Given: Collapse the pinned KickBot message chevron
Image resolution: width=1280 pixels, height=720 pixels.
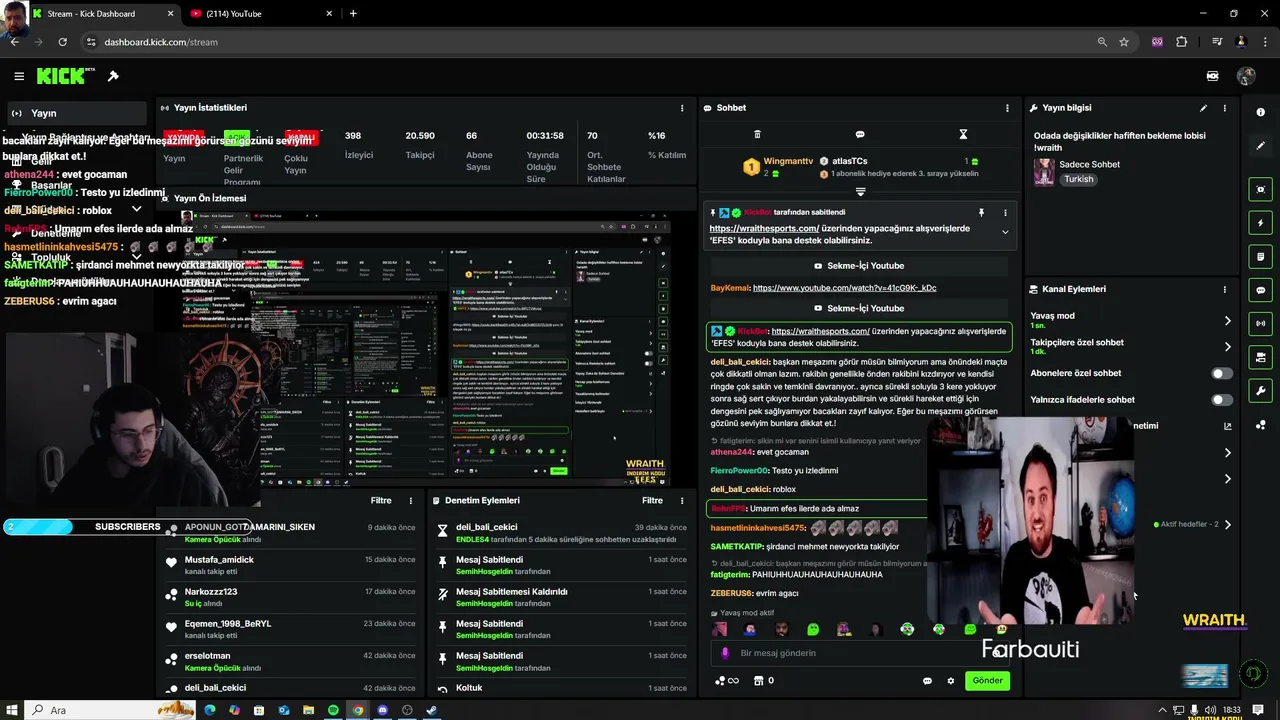Looking at the screenshot, I should pyautogui.click(x=1005, y=232).
